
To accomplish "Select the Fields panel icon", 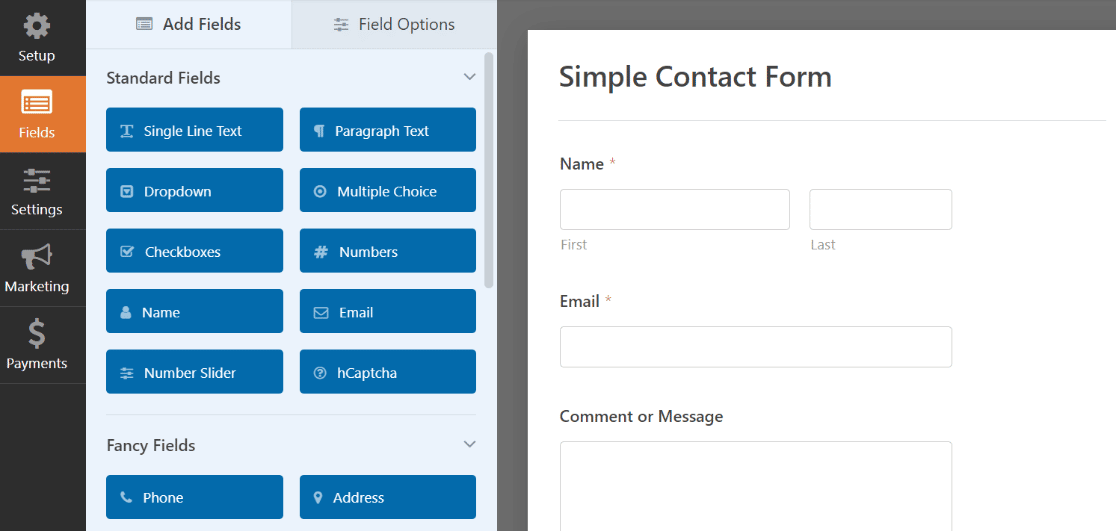I will pos(37,104).
